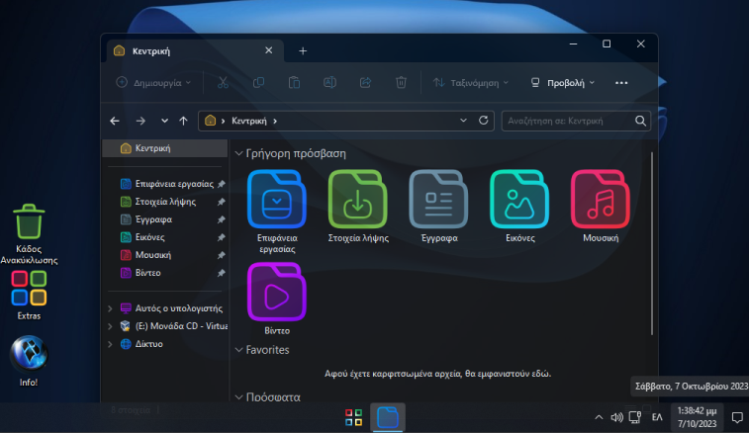Screen dimensions: 749x433
Task: Select Κεντρική in the navigation pane
Action: coord(165,148)
